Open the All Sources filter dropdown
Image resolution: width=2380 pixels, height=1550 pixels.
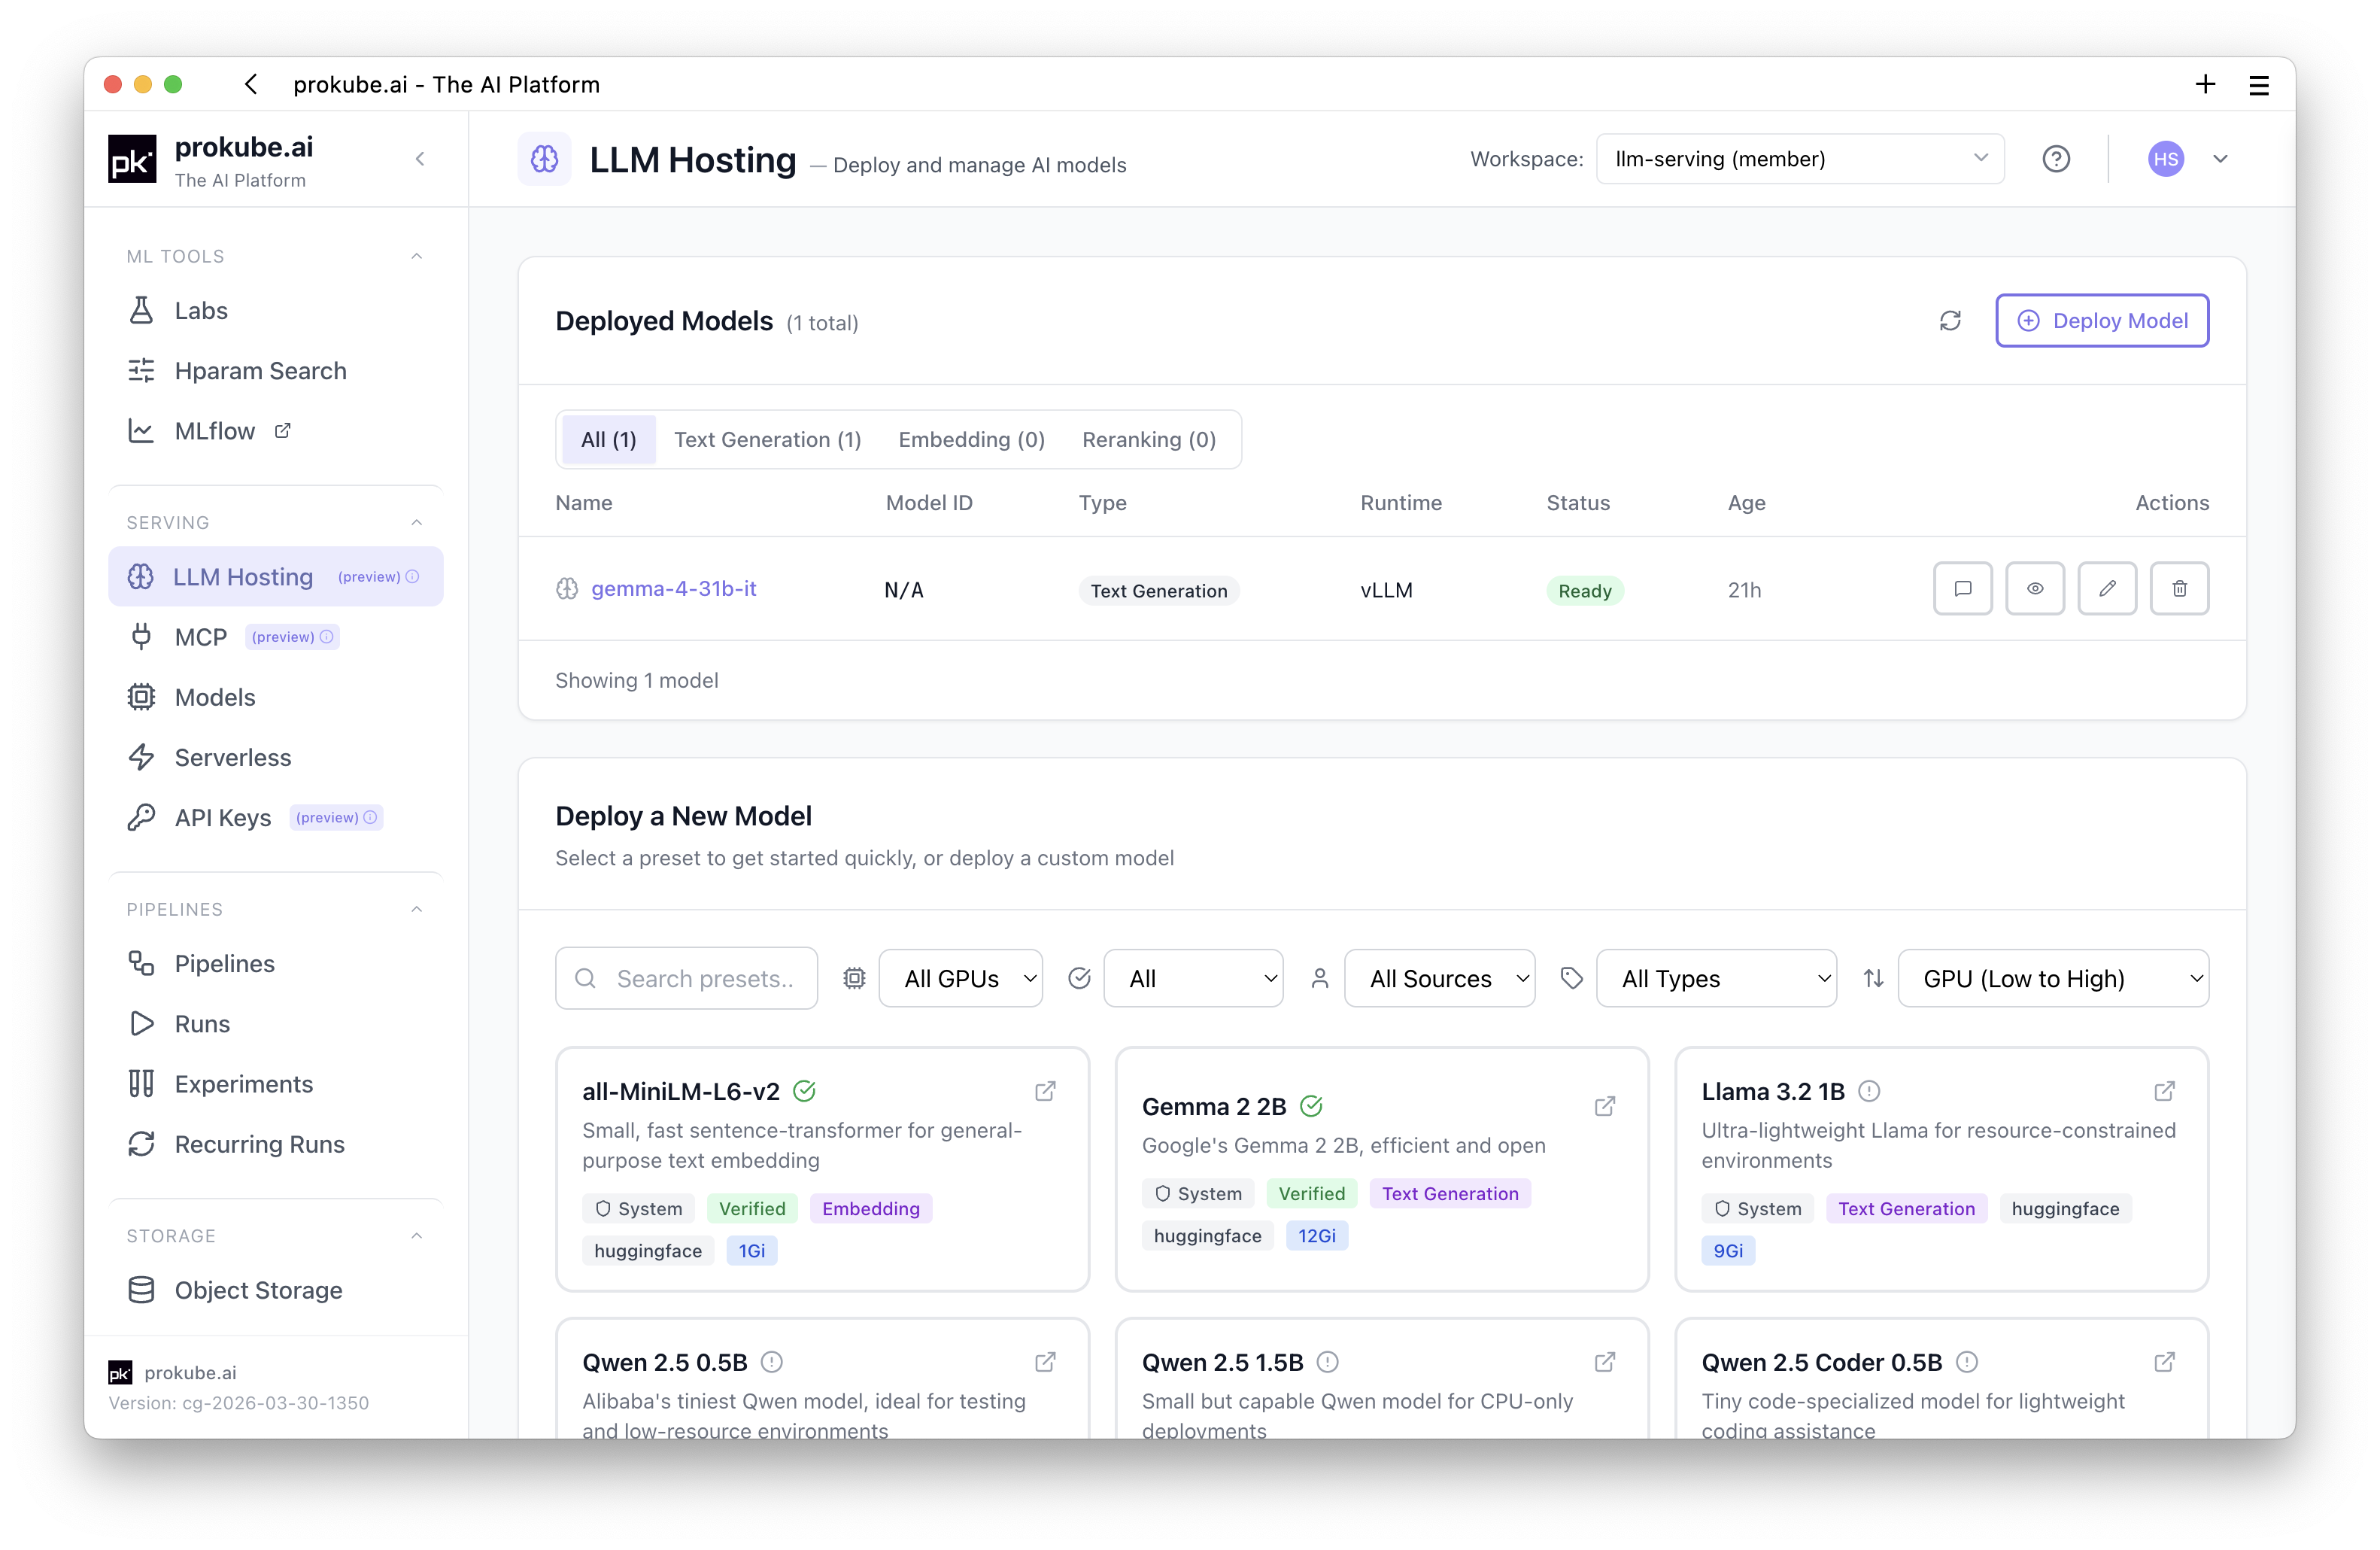pos(1439,979)
